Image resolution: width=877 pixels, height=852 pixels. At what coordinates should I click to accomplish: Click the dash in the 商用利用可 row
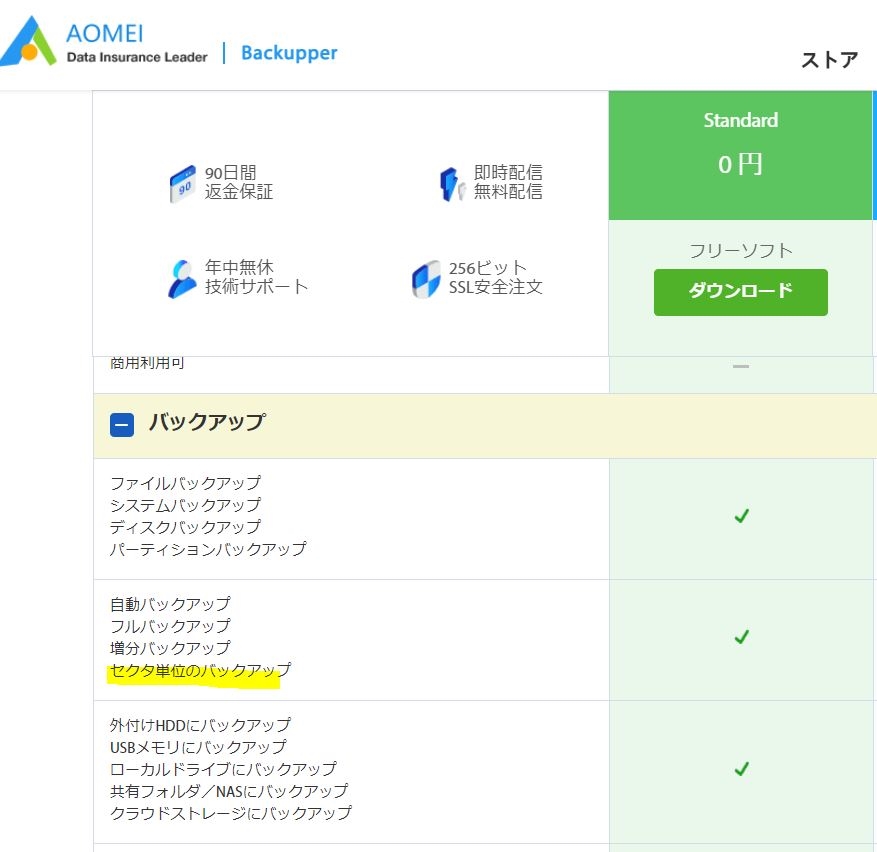[741, 366]
